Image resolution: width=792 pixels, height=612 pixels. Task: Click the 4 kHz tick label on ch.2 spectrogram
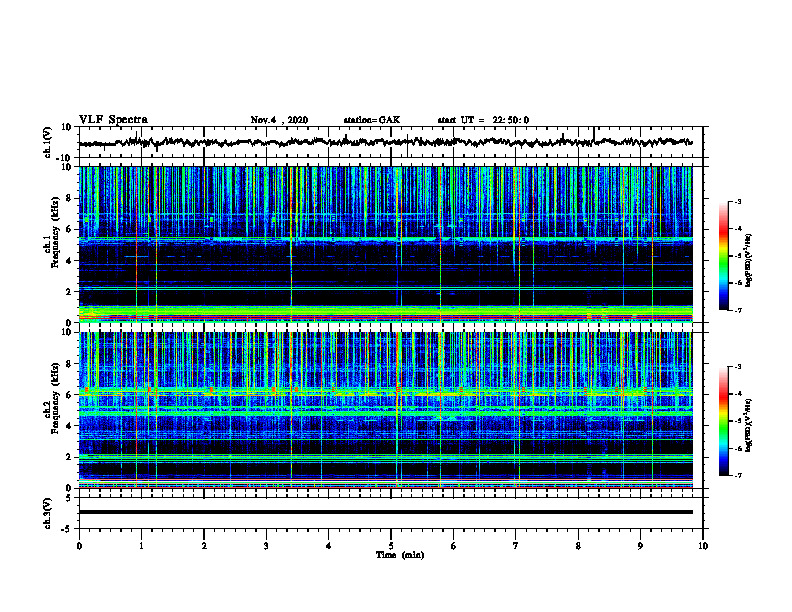click(x=69, y=426)
